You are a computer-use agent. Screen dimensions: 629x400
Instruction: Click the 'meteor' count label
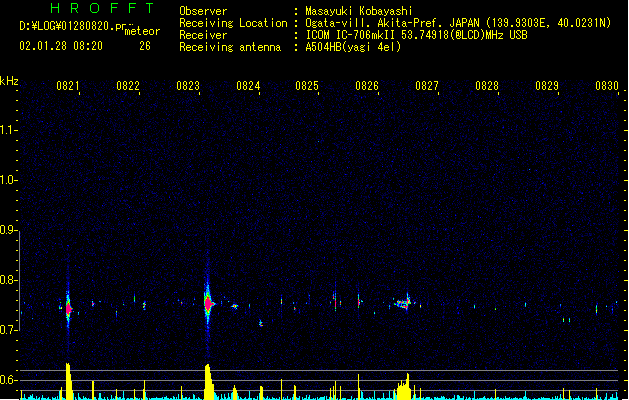point(142,31)
